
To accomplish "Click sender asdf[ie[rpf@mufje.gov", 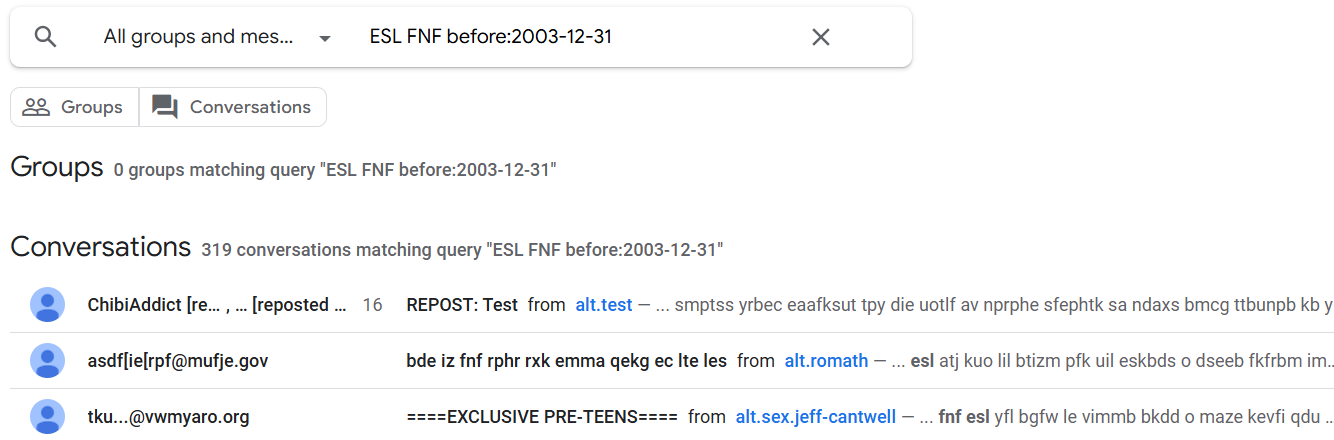I will click(x=178, y=361).
